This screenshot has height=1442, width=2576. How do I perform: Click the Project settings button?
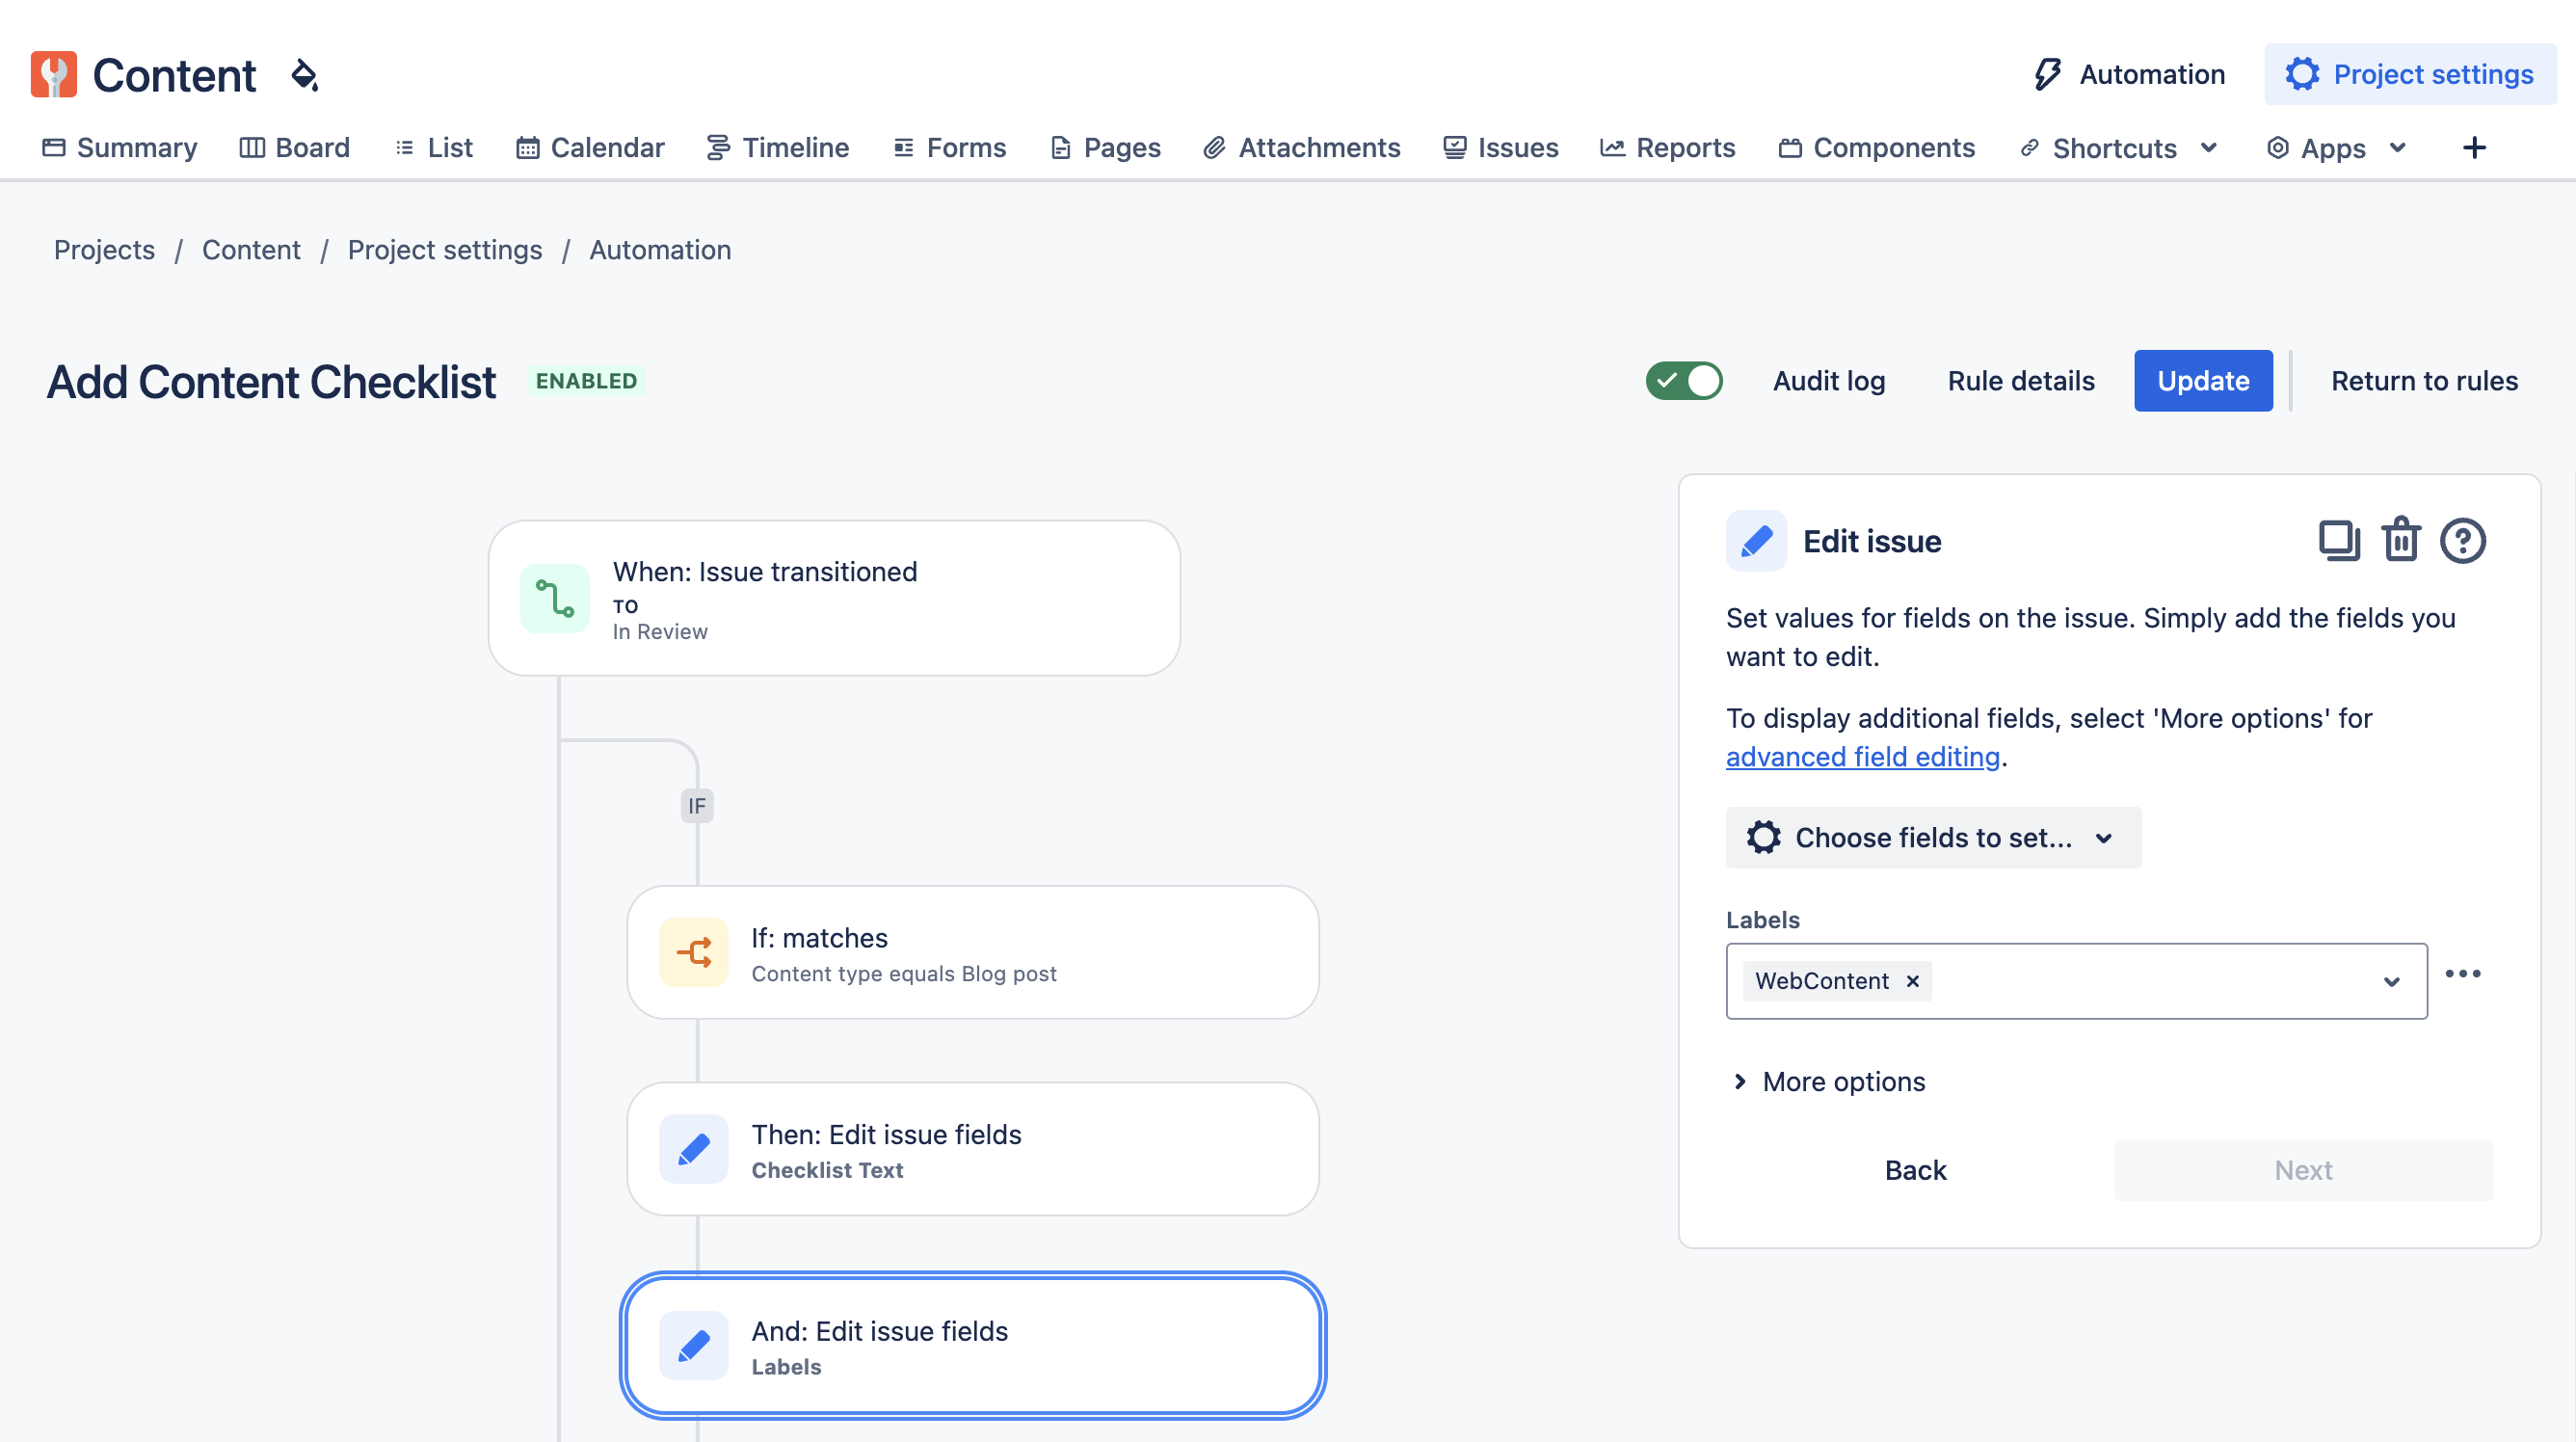coord(2409,75)
